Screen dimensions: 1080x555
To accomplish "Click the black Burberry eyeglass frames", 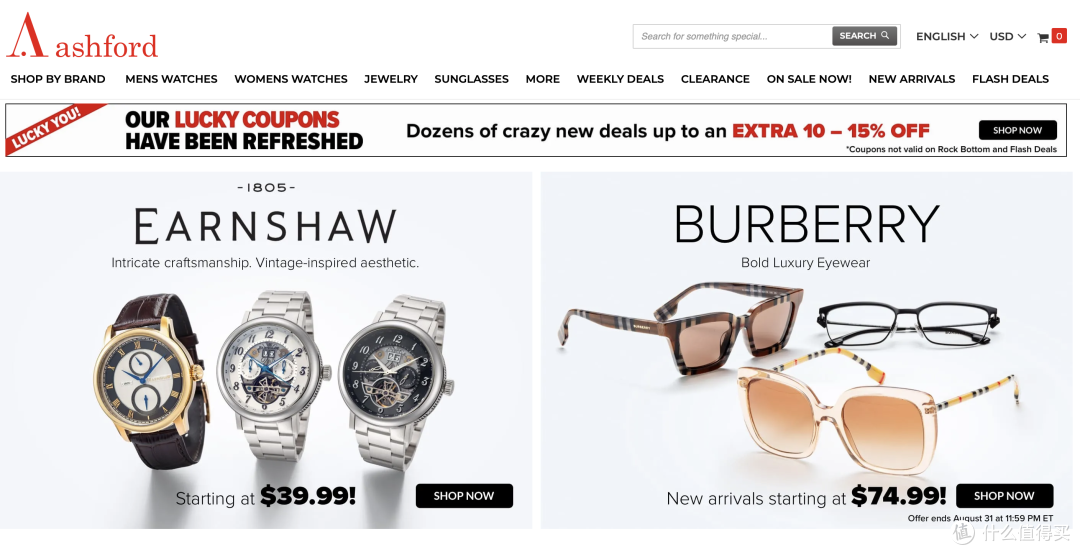I will coord(907,325).
